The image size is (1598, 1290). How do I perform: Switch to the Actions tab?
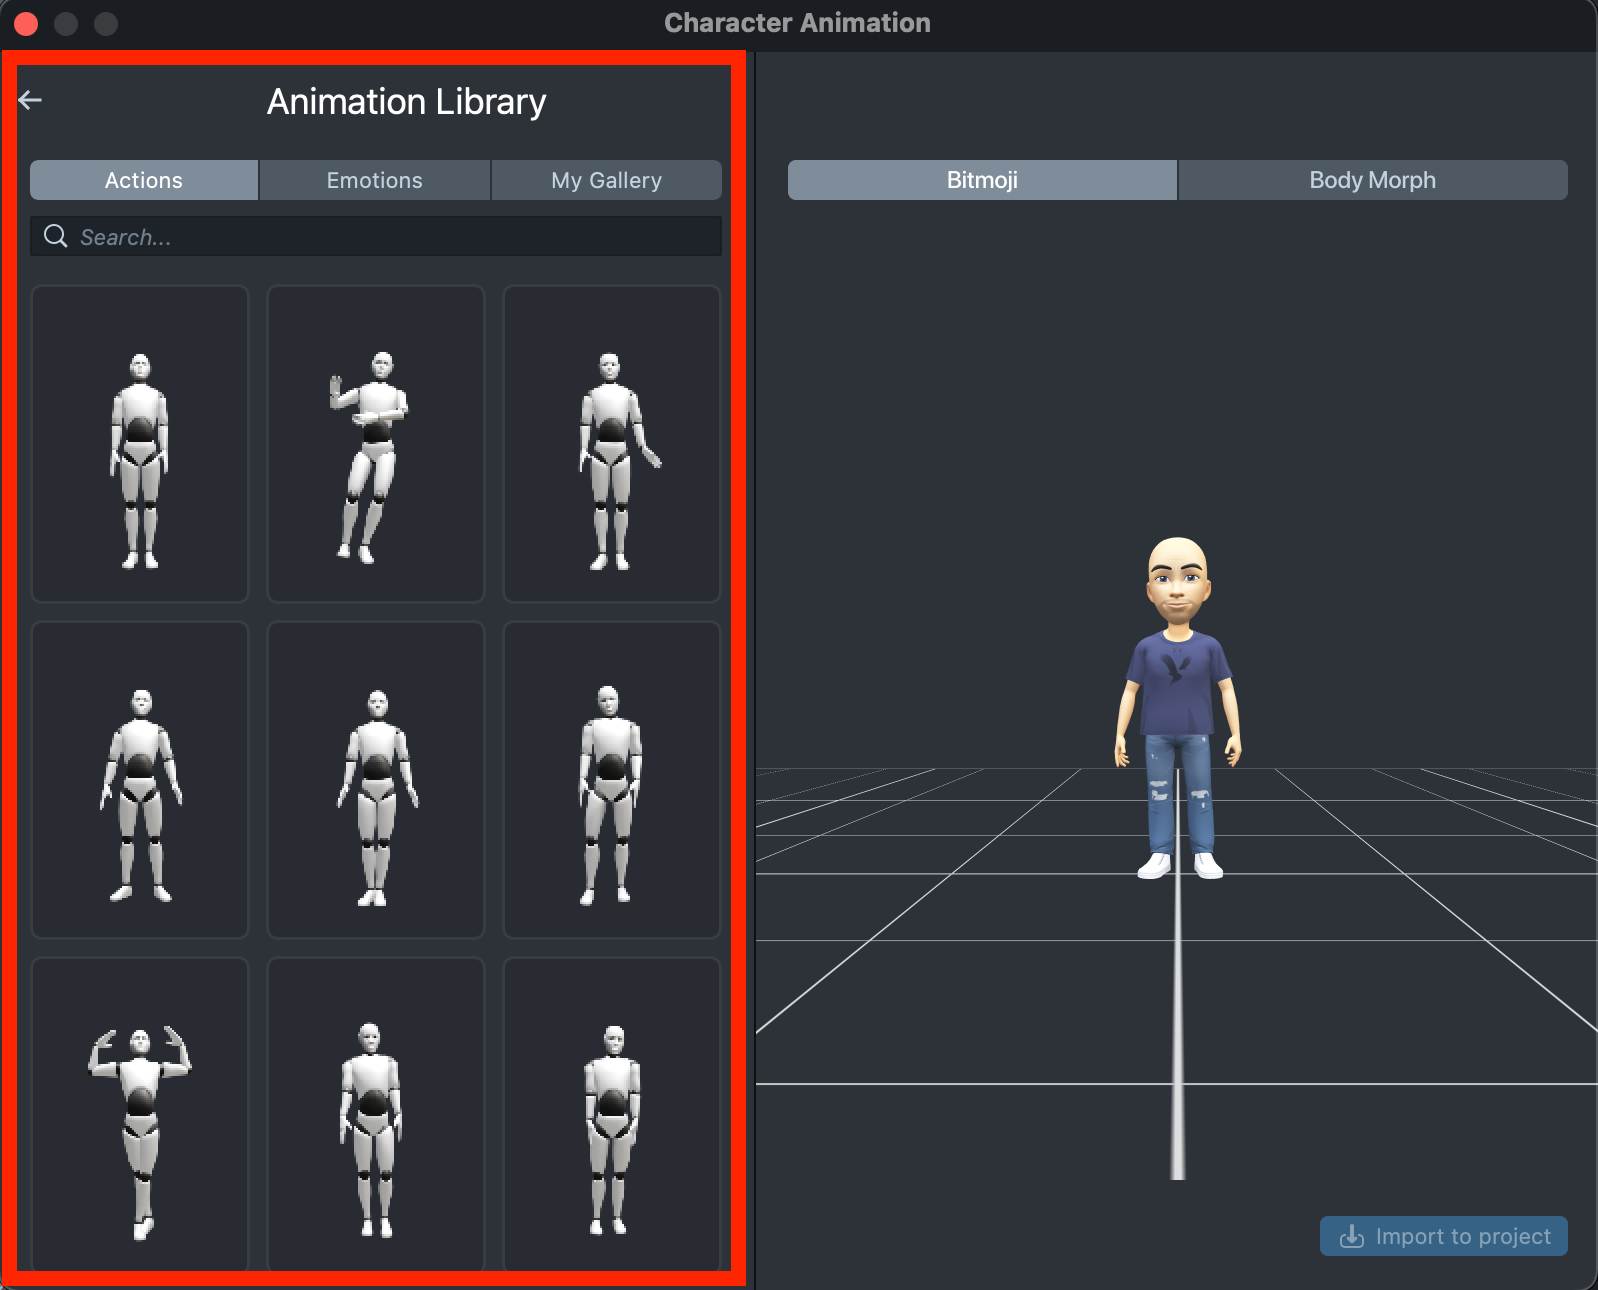point(144,180)
